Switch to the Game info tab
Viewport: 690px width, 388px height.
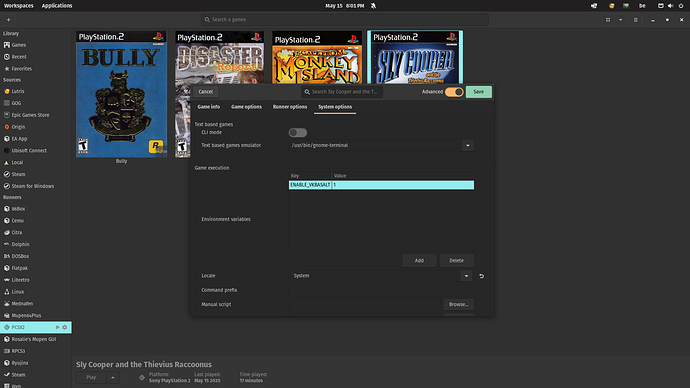(209, 107)
